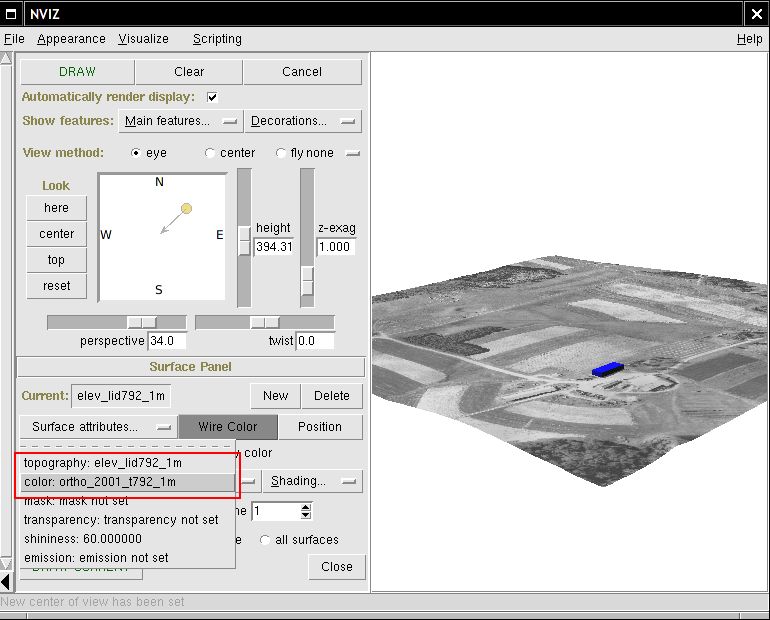770x620 pixels.
Task: Select the all surfaces radio button
Action: [x=266, y=540]
